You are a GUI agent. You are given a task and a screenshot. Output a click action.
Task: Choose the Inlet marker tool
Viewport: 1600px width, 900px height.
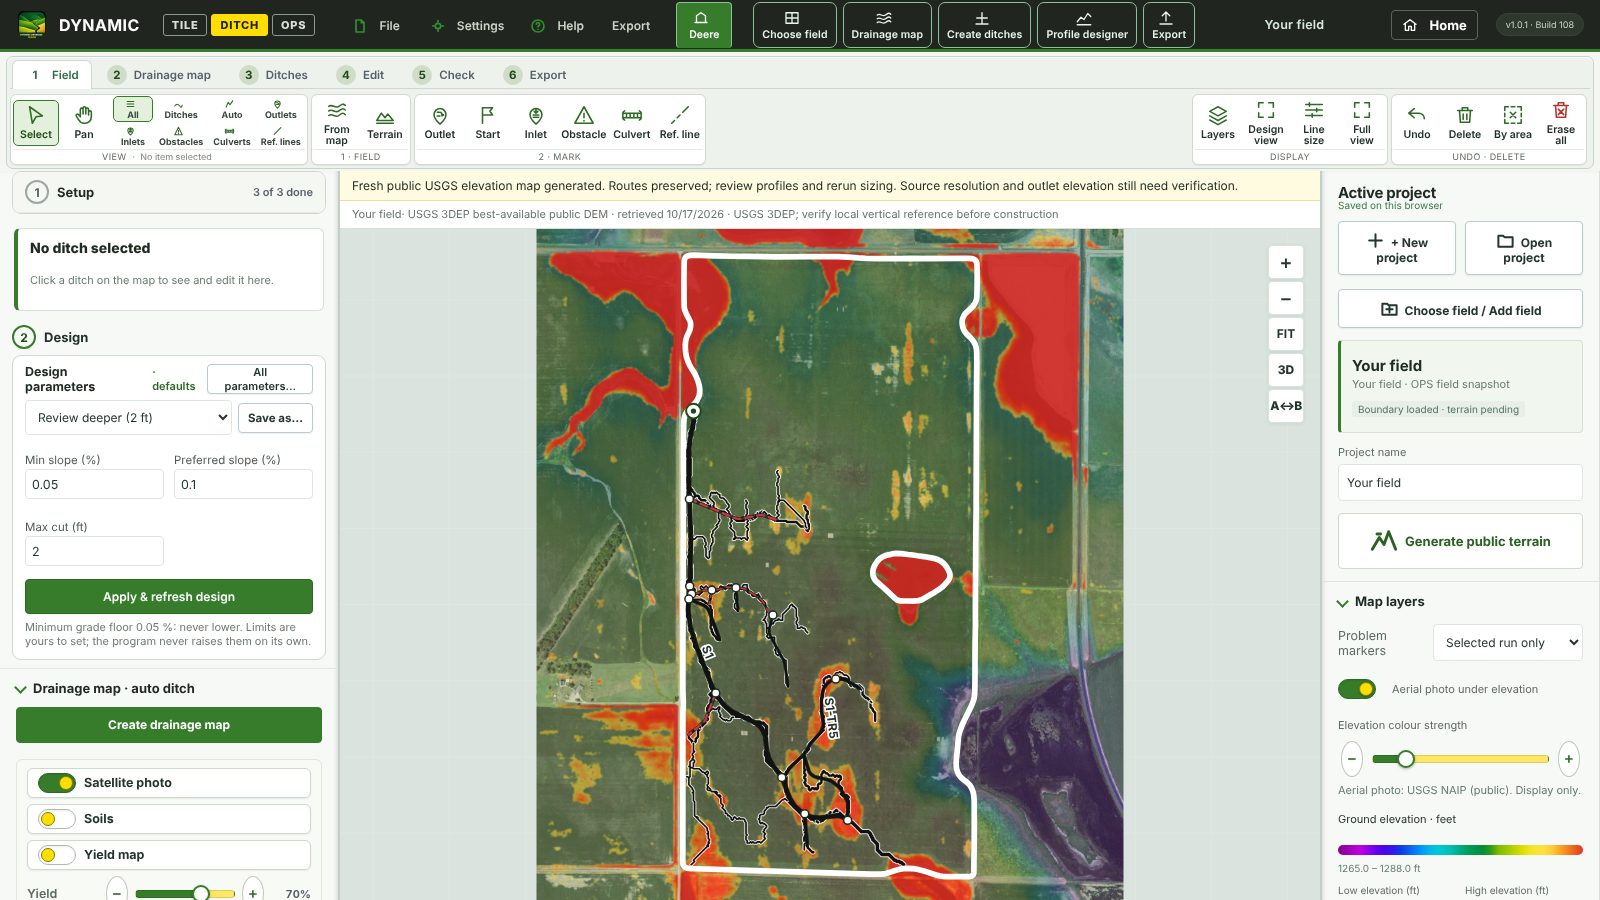(x=536, y=124)
